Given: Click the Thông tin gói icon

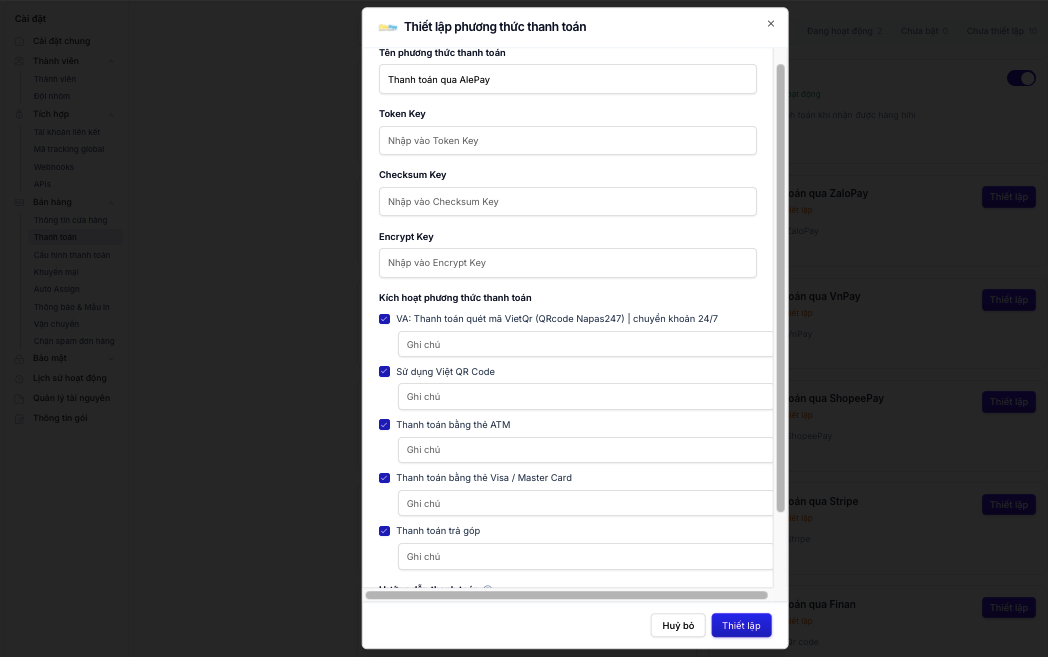Looking at the screenshot, I should point(19,419).
